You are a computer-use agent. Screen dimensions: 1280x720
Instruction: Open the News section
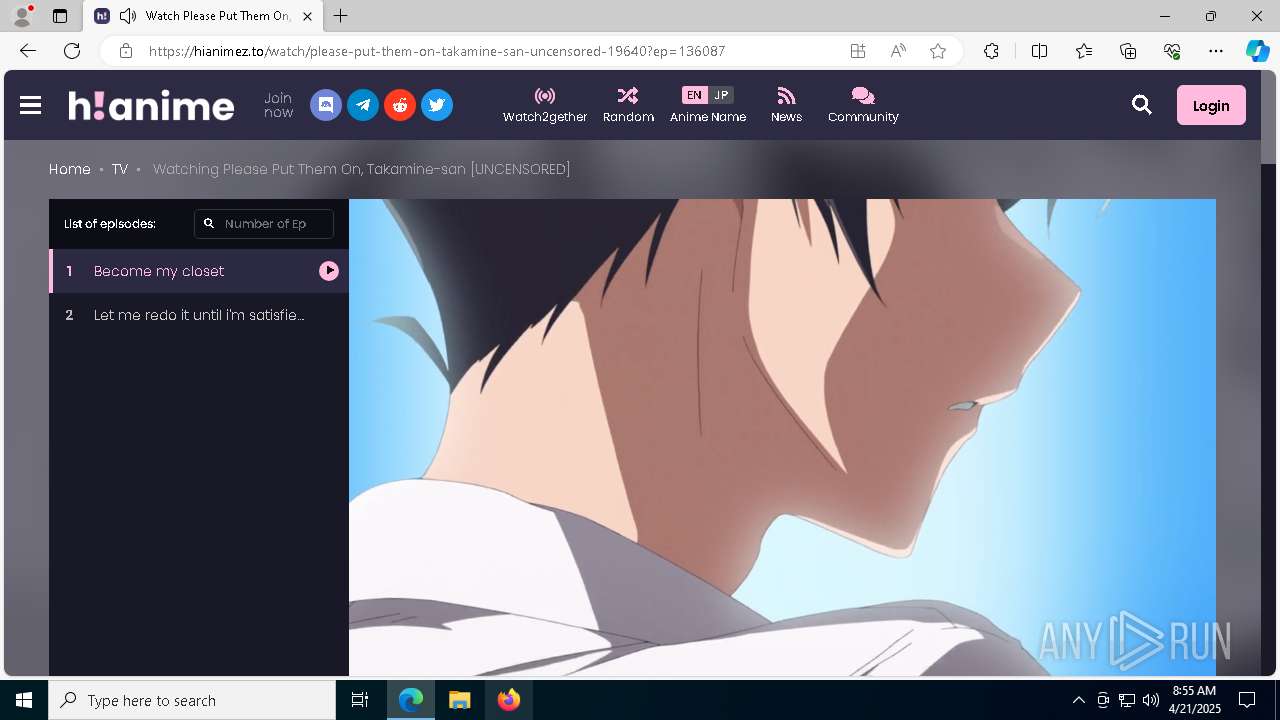[x=786, y=105]
